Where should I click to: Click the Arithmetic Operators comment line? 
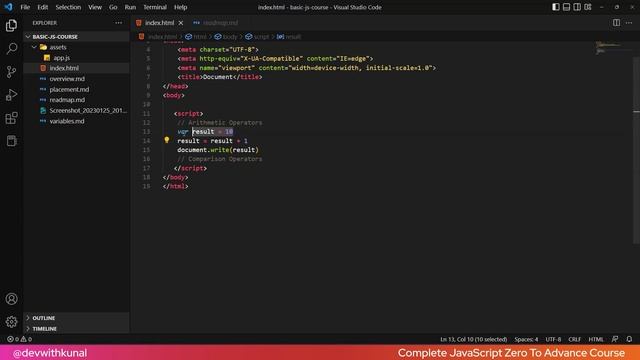coord(220,122)
